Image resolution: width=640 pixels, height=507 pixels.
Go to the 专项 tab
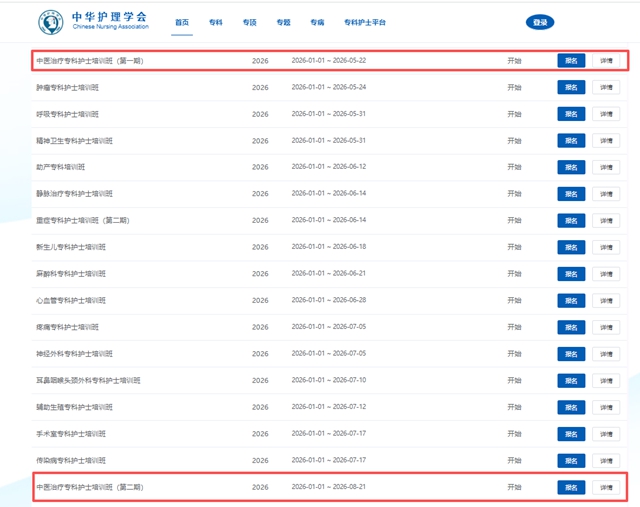click(x=249, y=22)
